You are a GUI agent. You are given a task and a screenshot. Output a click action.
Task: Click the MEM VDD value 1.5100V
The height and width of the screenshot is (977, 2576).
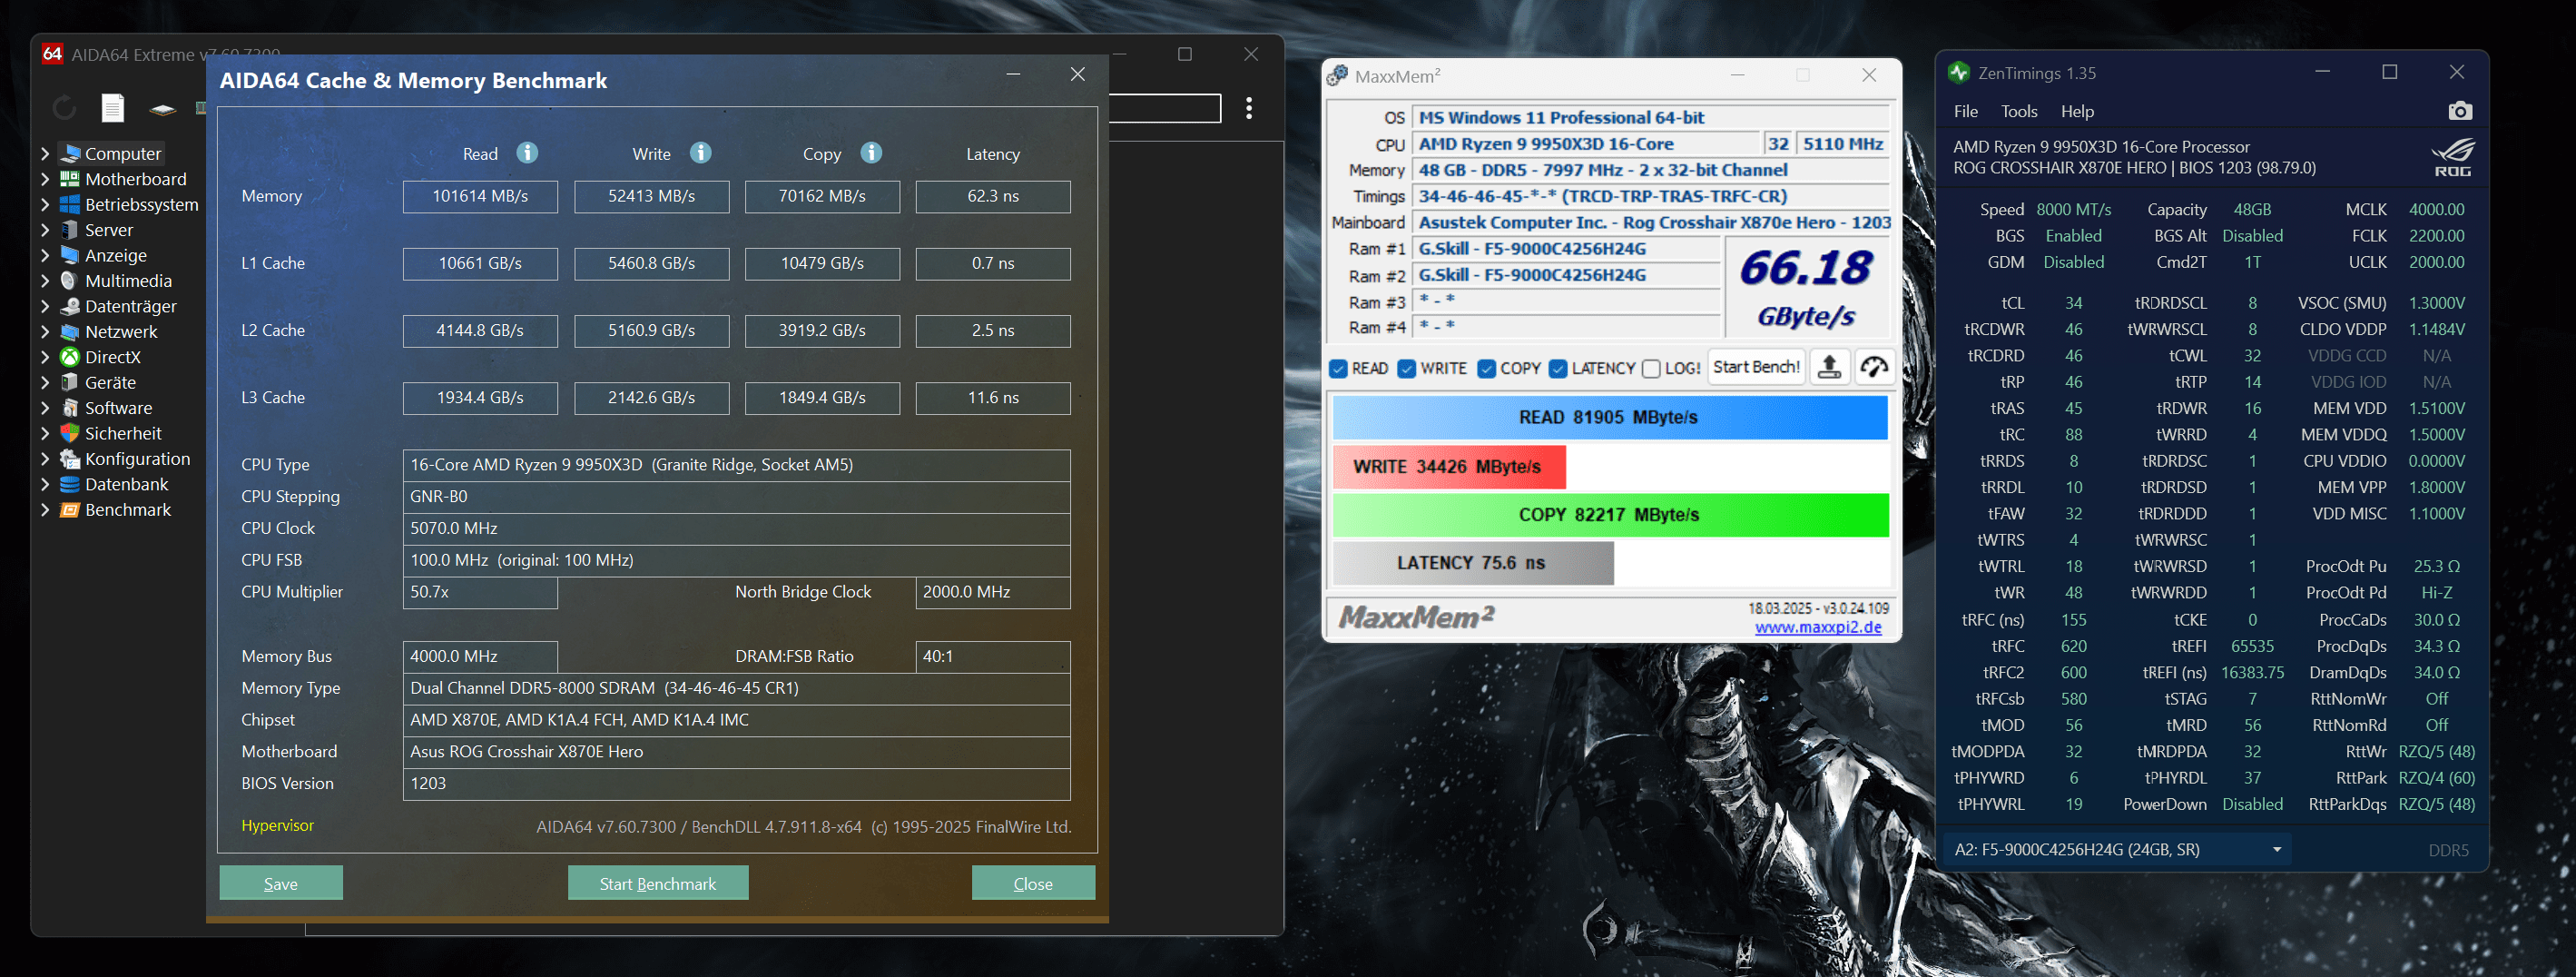[x=2436, y=409]
